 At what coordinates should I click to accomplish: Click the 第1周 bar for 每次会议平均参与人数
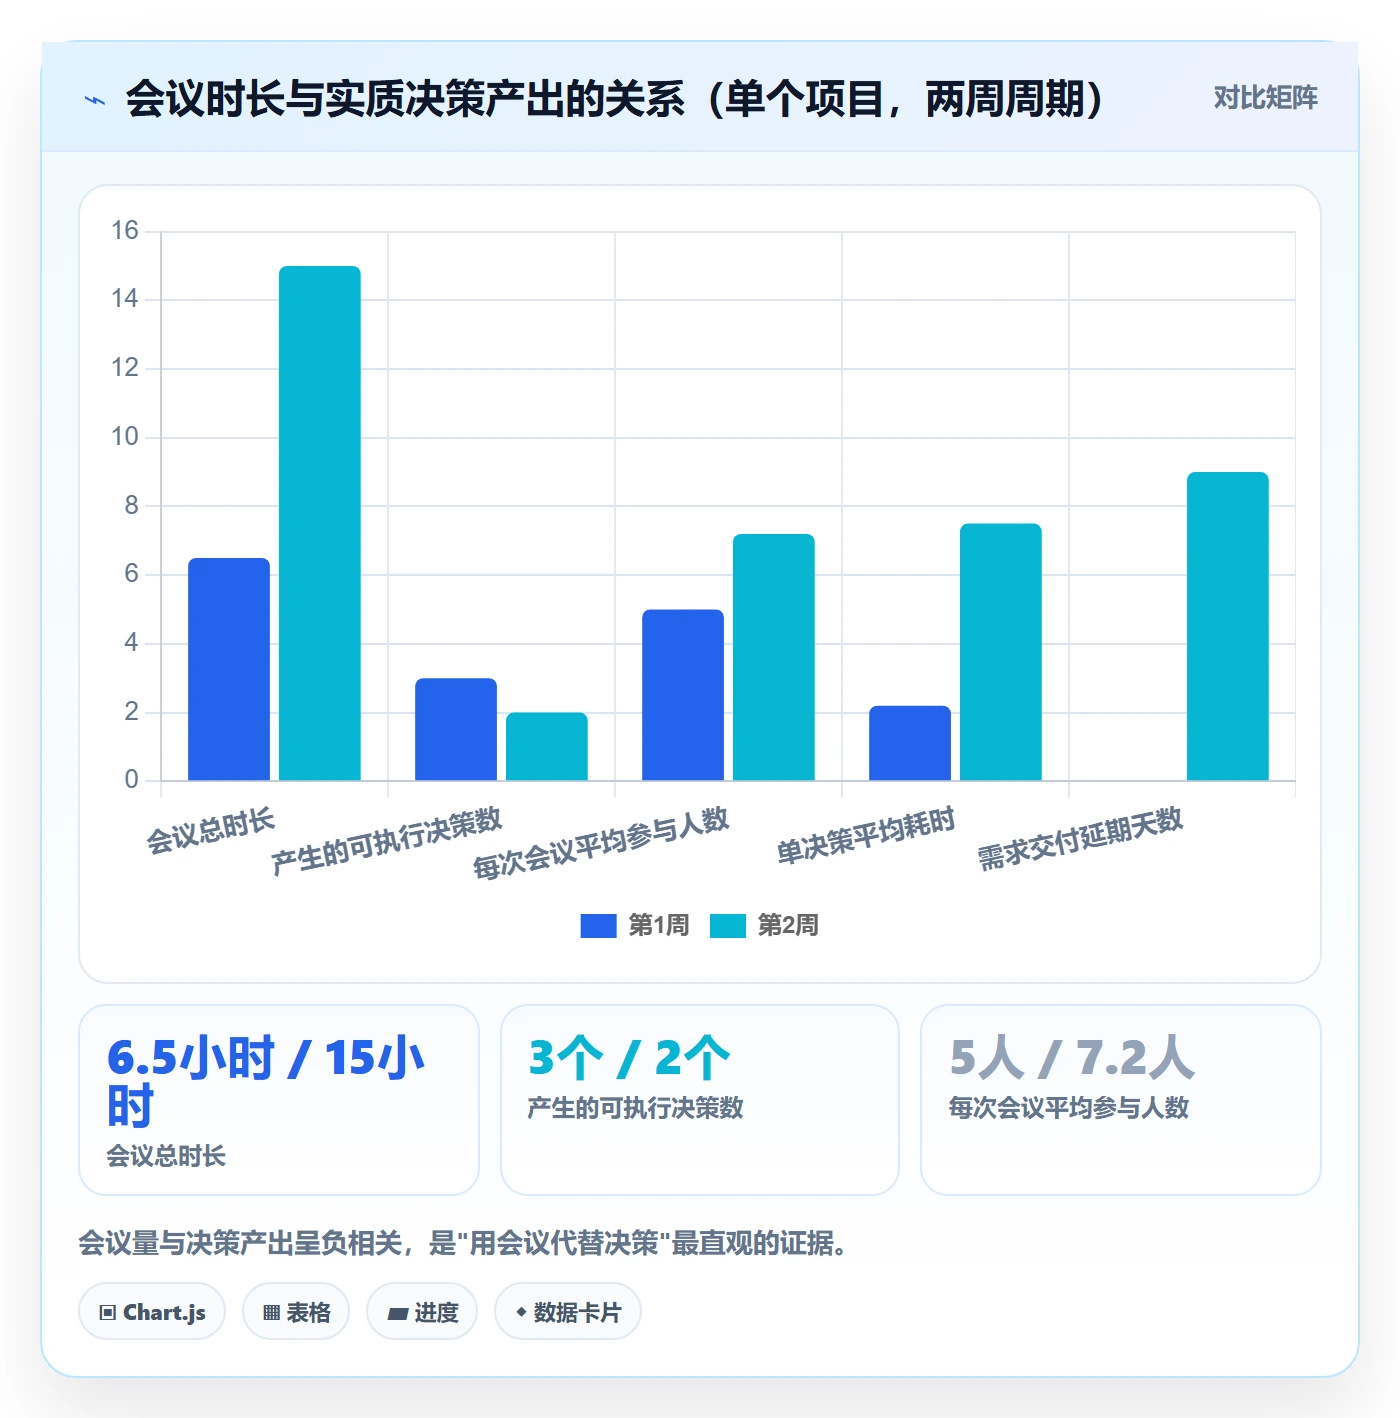[x=683, y=695]
